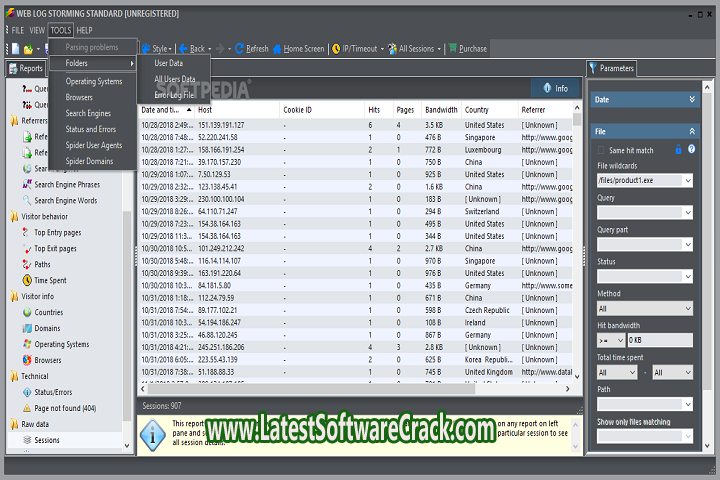Image resolution: width=720 pixels, height=480 pixels.
Task: Open Search Engine Phrases report
Action: click(x=67, y=185)
